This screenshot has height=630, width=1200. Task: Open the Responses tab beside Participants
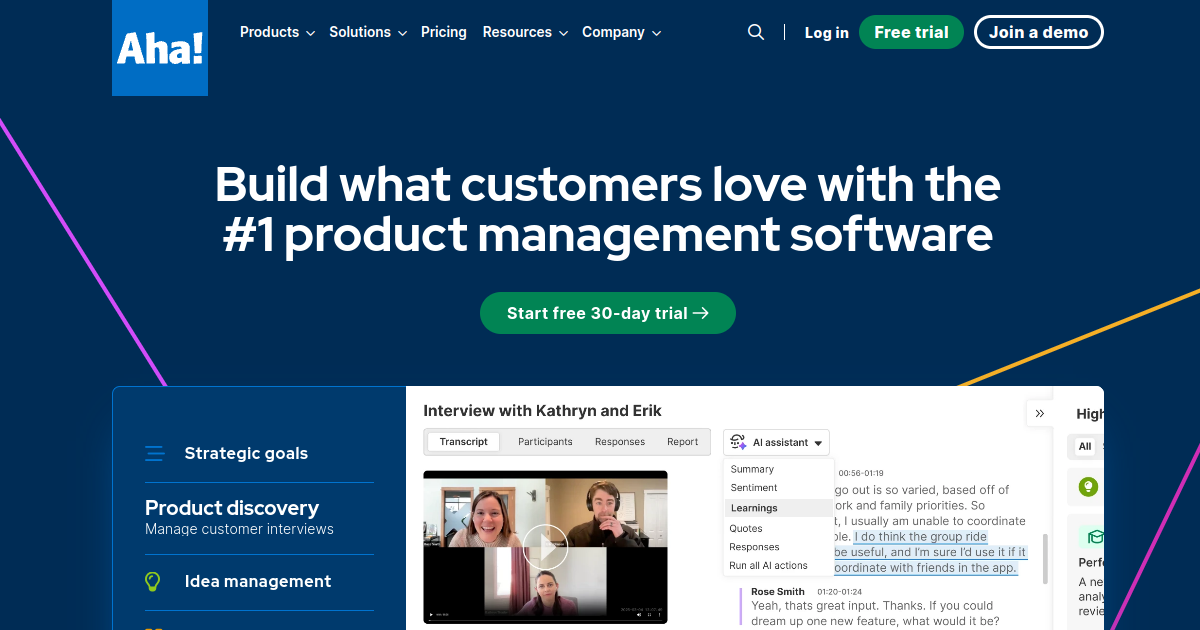620,442
